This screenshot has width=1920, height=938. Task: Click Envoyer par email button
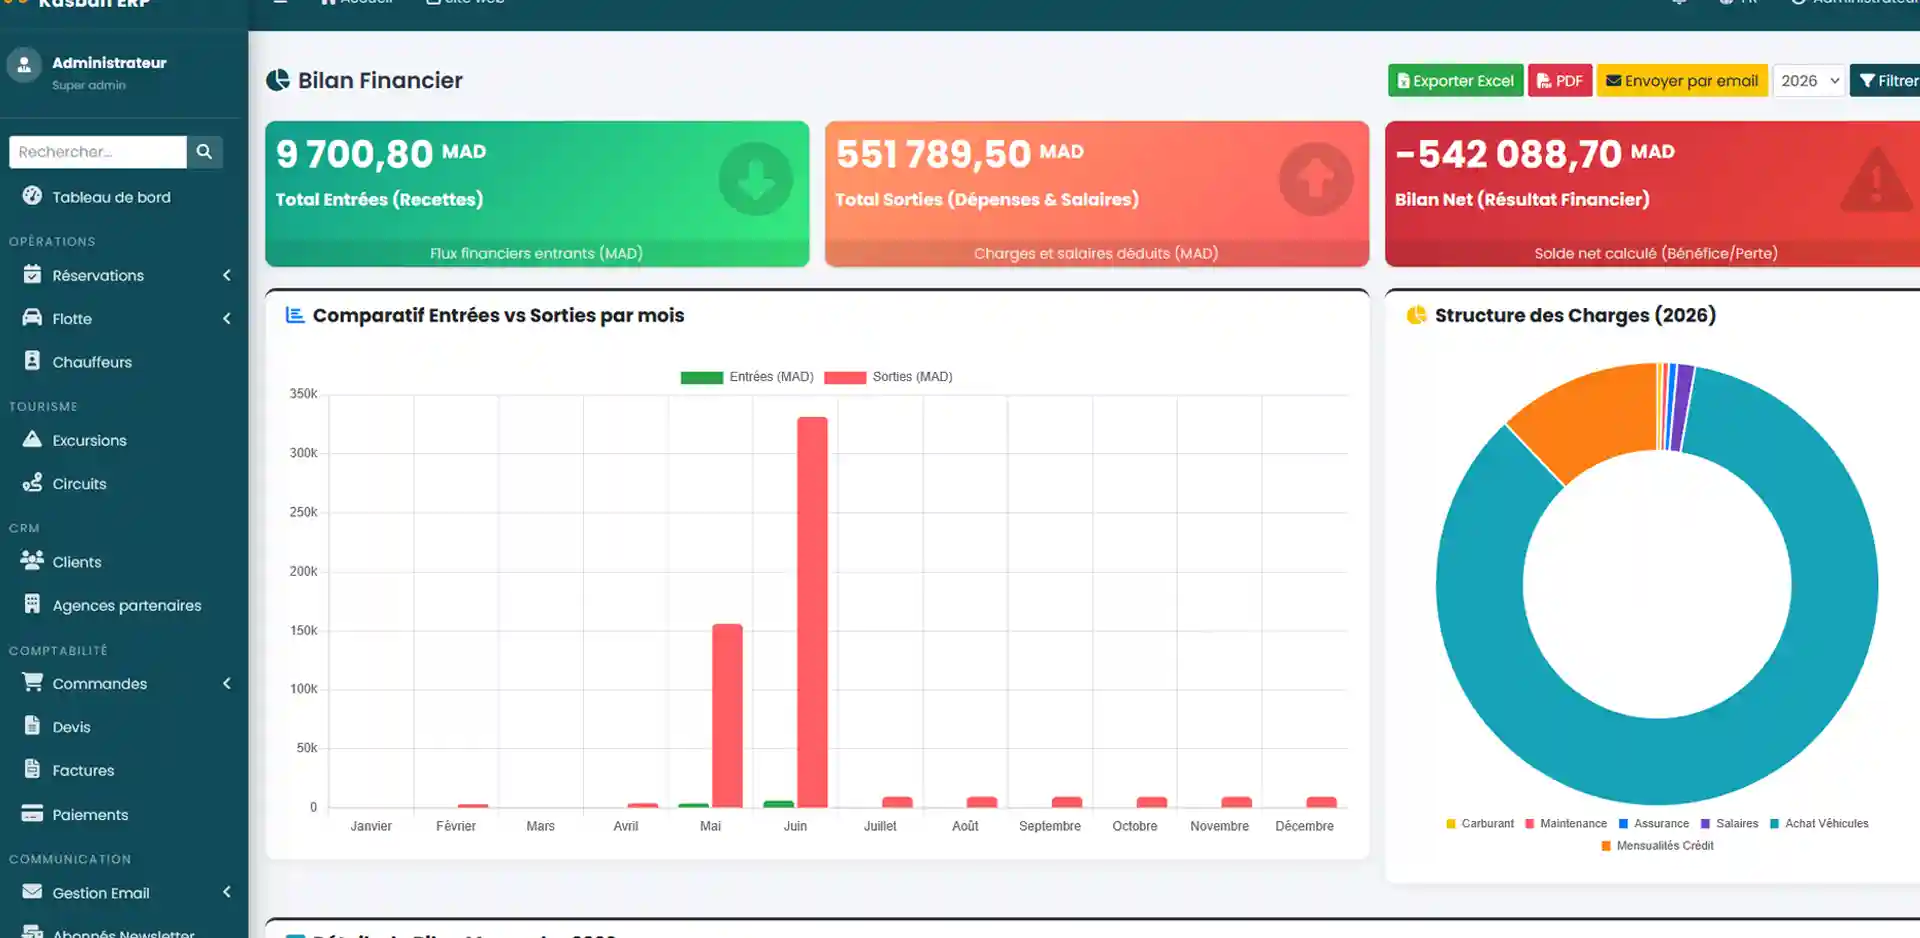[1681, 81]
